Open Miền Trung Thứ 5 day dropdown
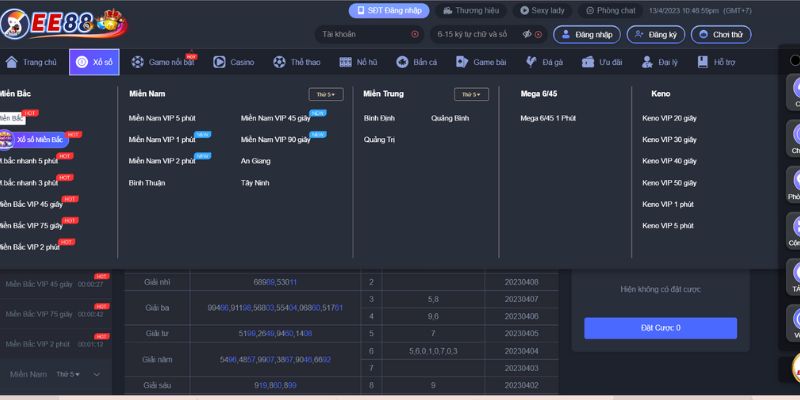The height and width of the screenshot is (400, 800). pos(471,94)
